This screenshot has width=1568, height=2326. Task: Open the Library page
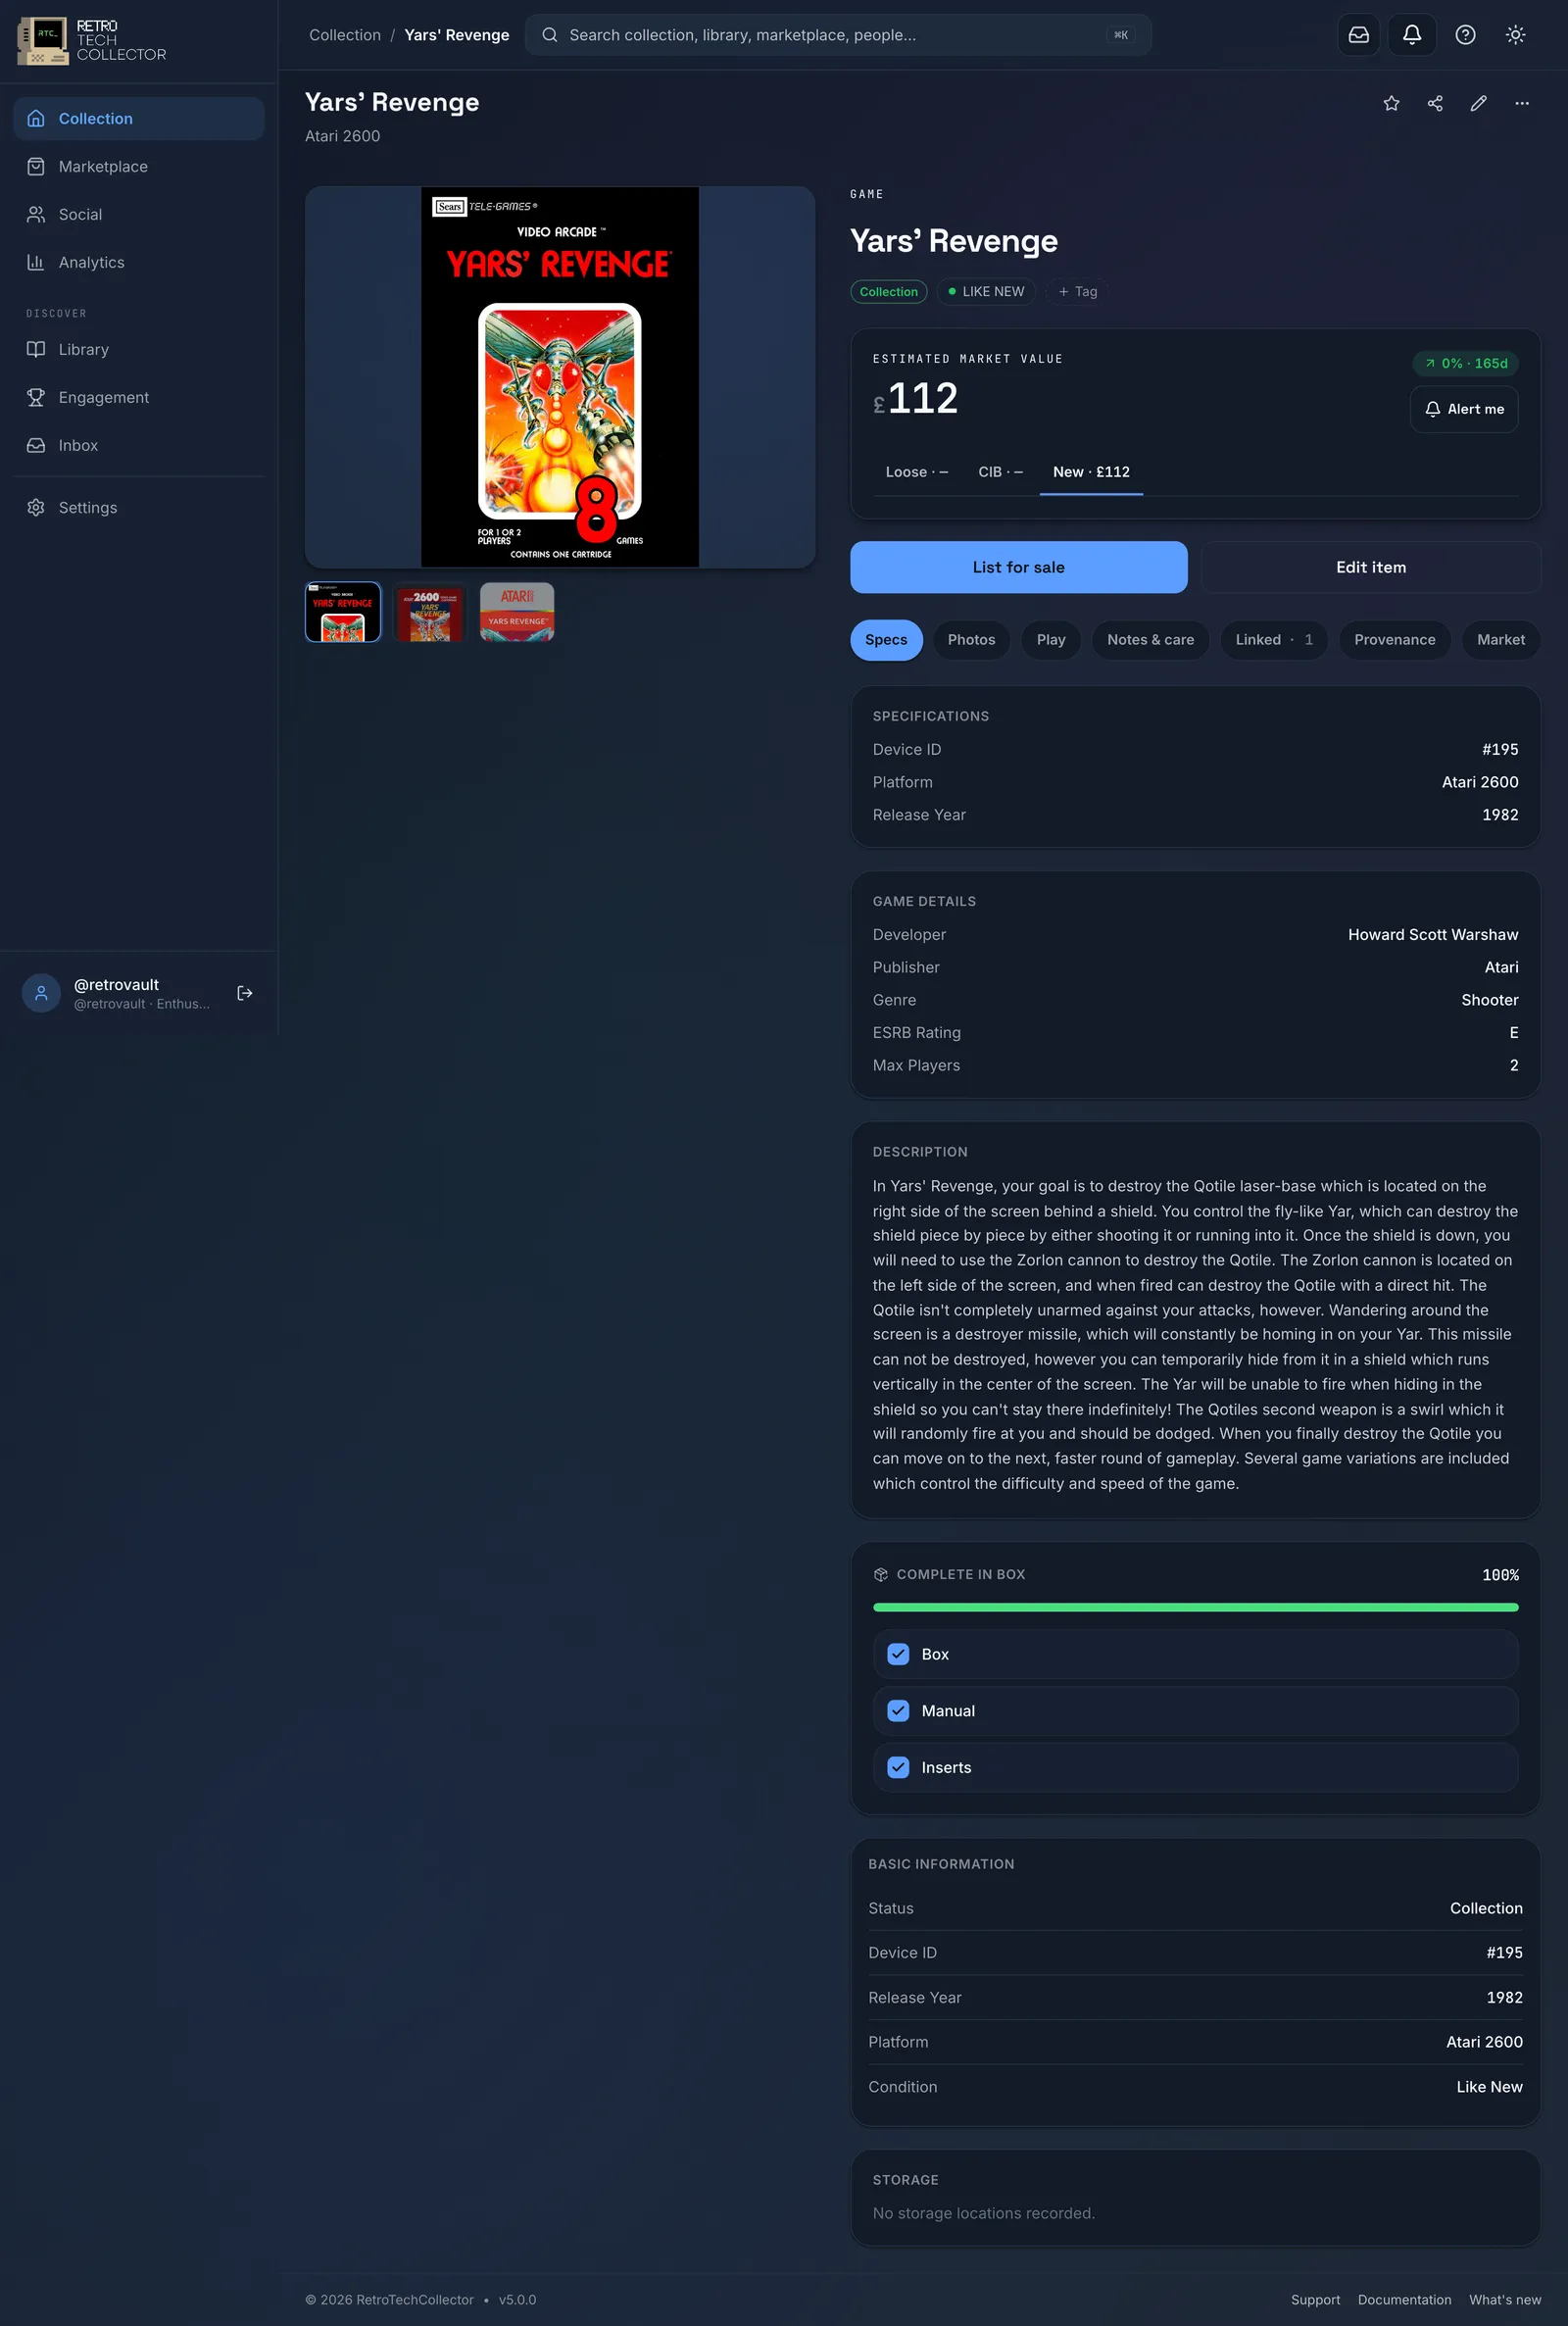(x=139, y=349)
